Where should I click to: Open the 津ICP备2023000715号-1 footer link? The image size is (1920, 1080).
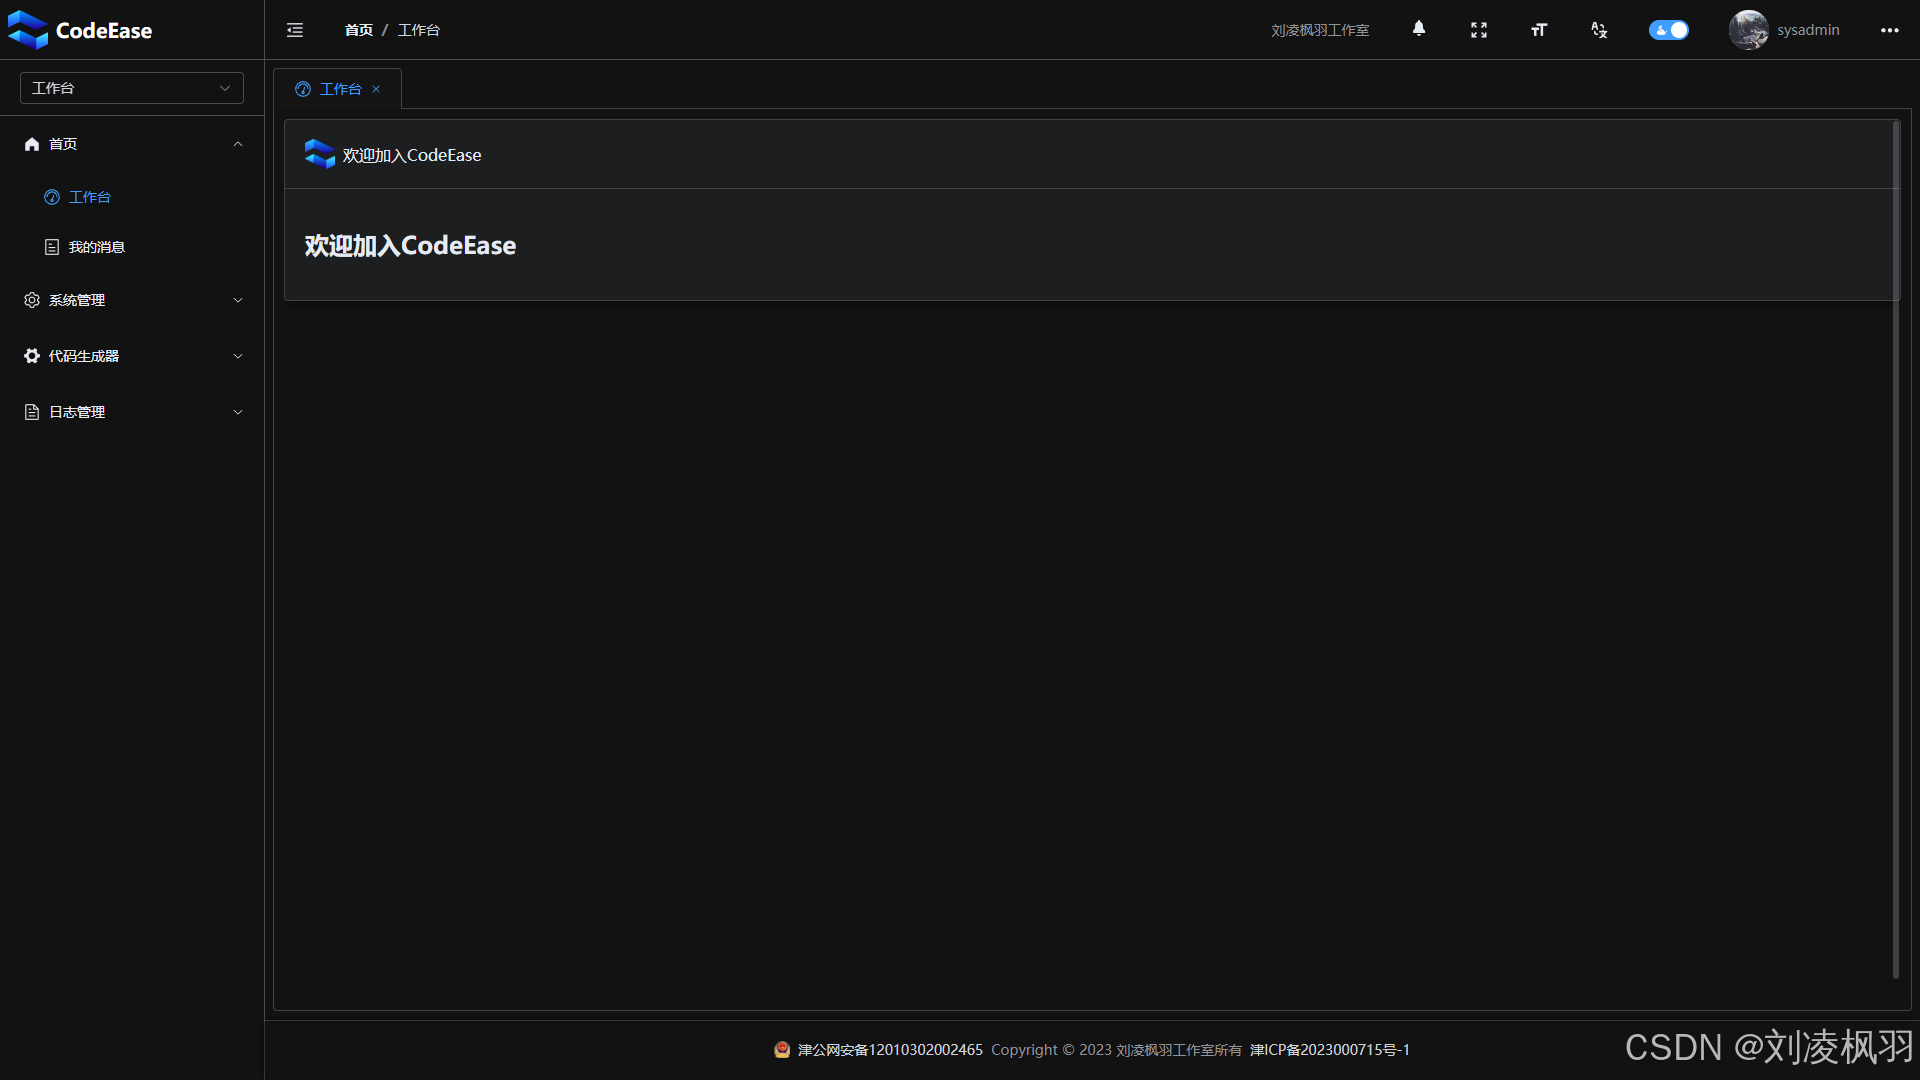tap(1330, 1049)
